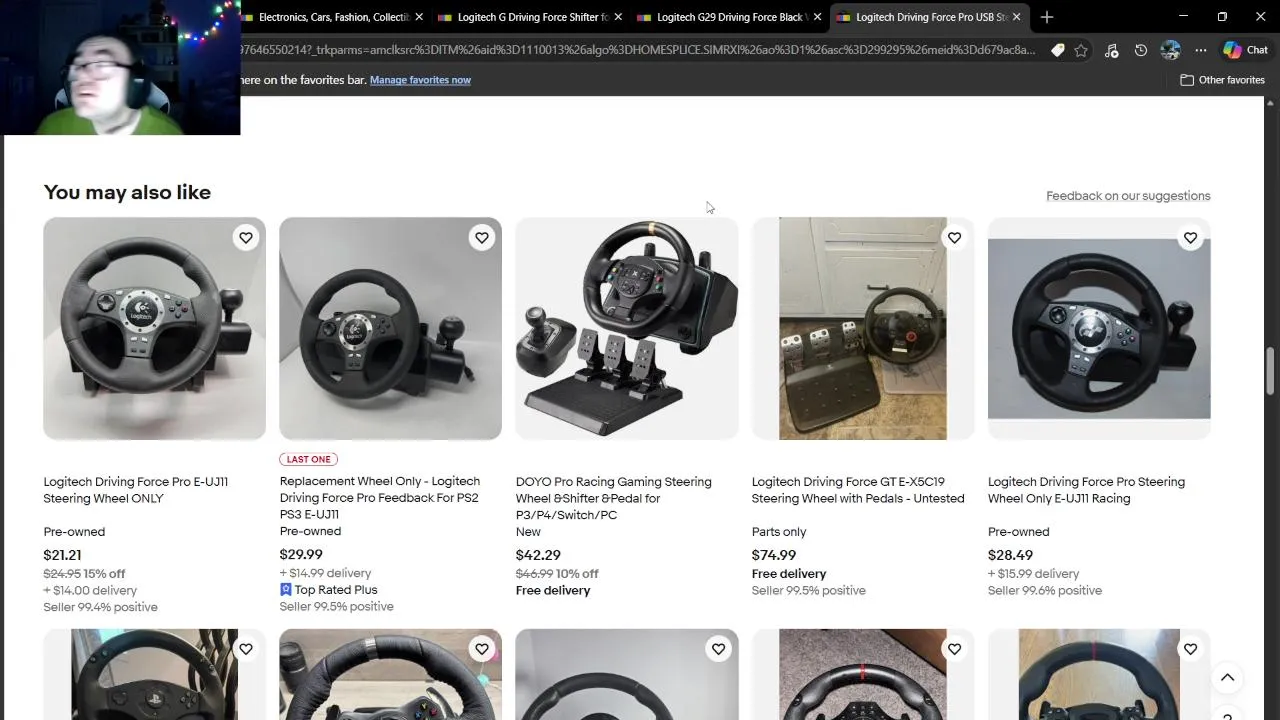1280x720 pixels.
Task: Open the browser history icon
Action: tap(1141, 50)
